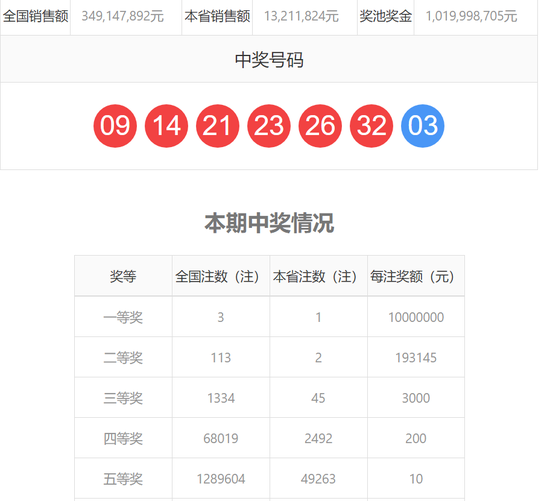Viewport: 550px width, 501px height.
Task: Select the 五等奖 row label
Action: (x=123, y=479)
